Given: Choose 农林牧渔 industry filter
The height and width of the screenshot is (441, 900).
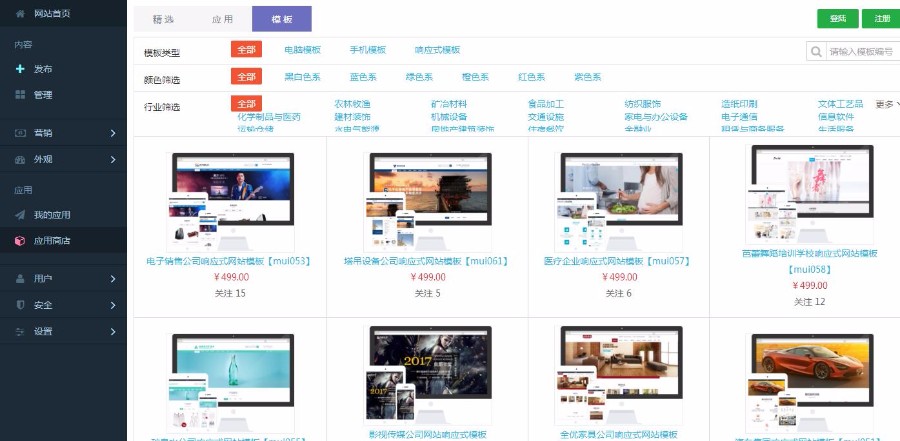Looking at the screenshot, I should pos(352,104).
